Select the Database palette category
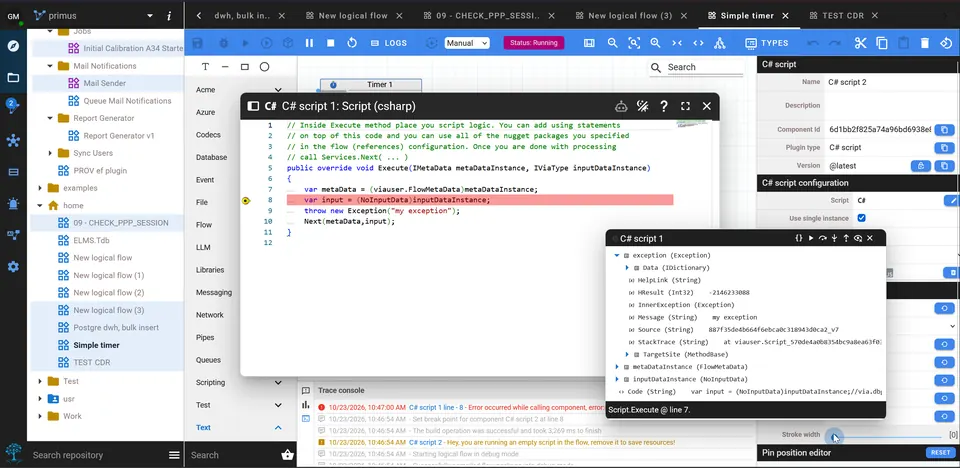The height and width of the screenshot is (468, 960). point(239,157)
